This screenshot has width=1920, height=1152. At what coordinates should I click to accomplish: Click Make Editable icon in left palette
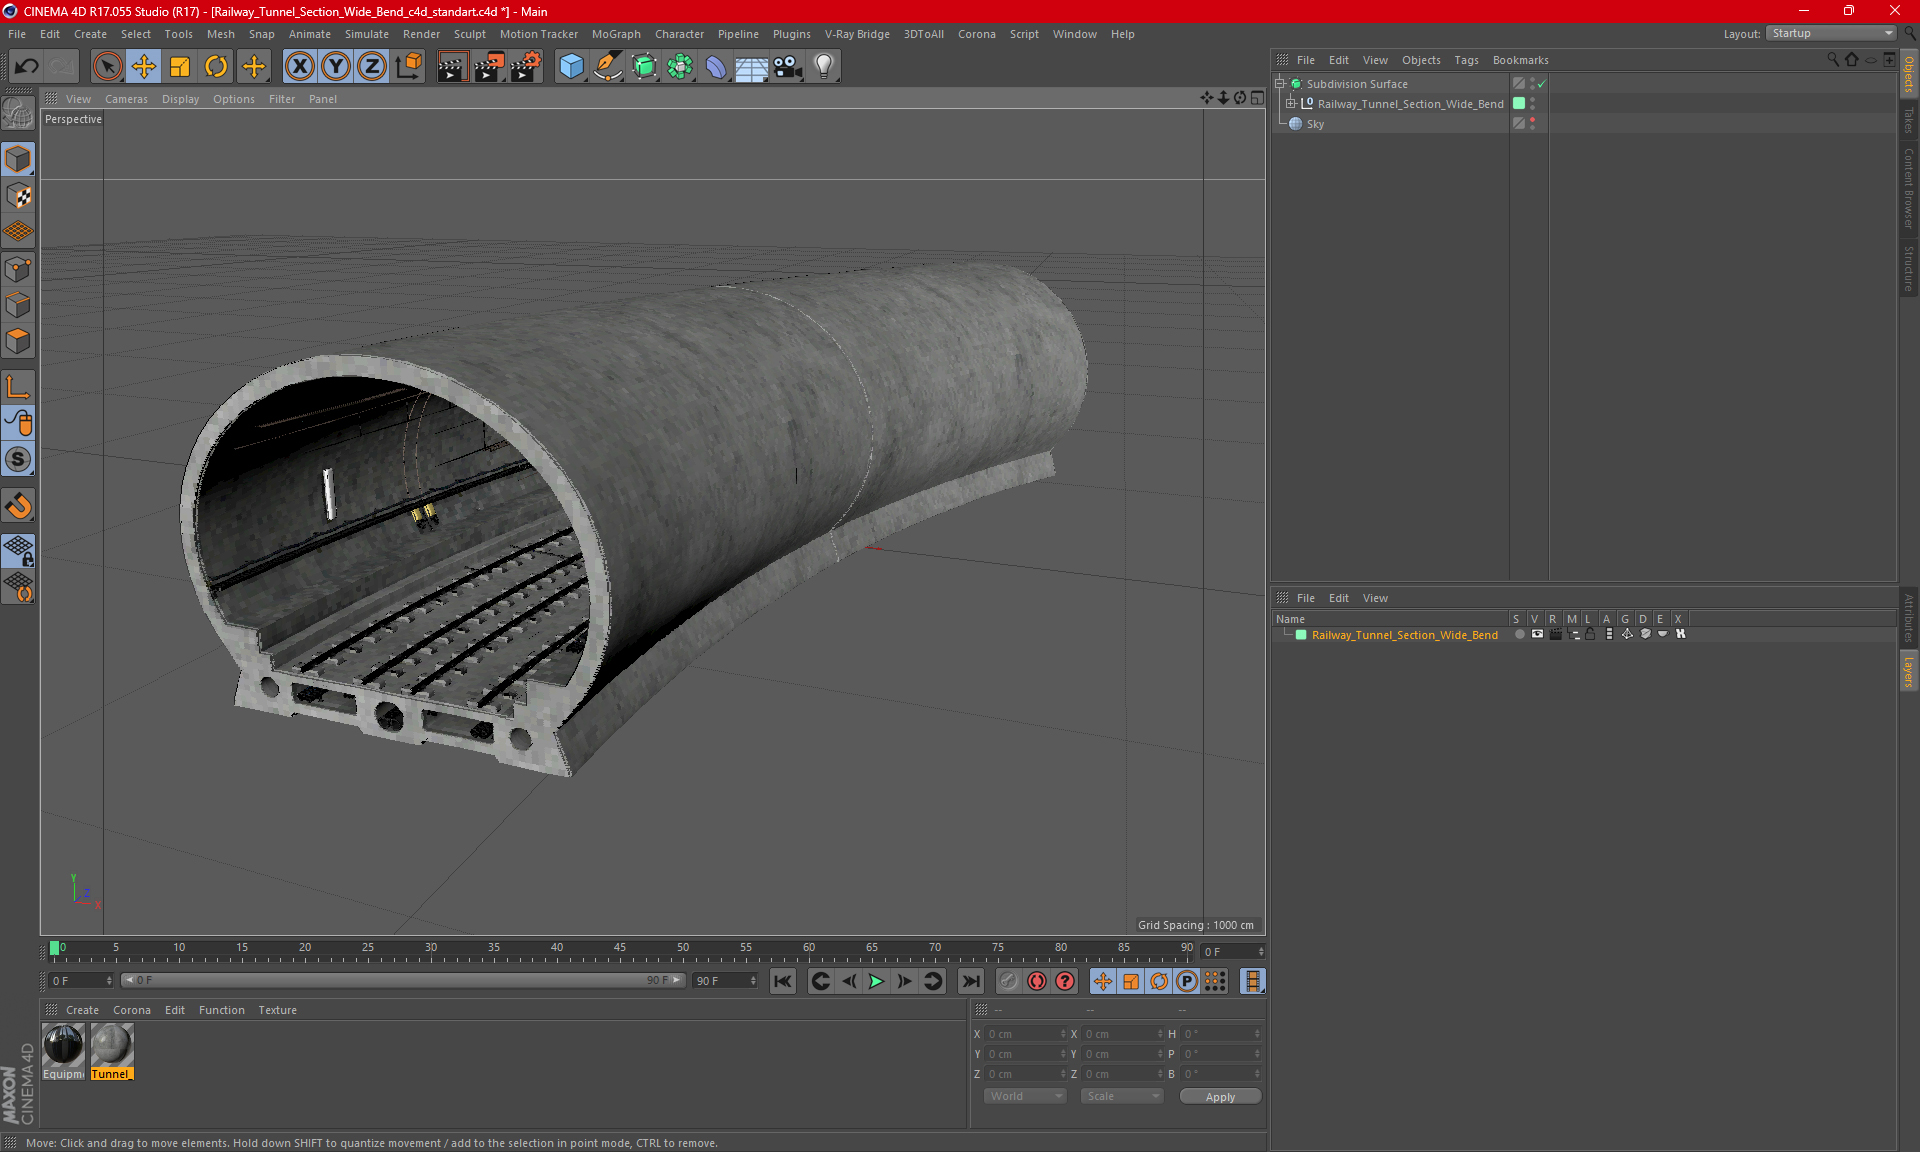(x=18, y=114)
